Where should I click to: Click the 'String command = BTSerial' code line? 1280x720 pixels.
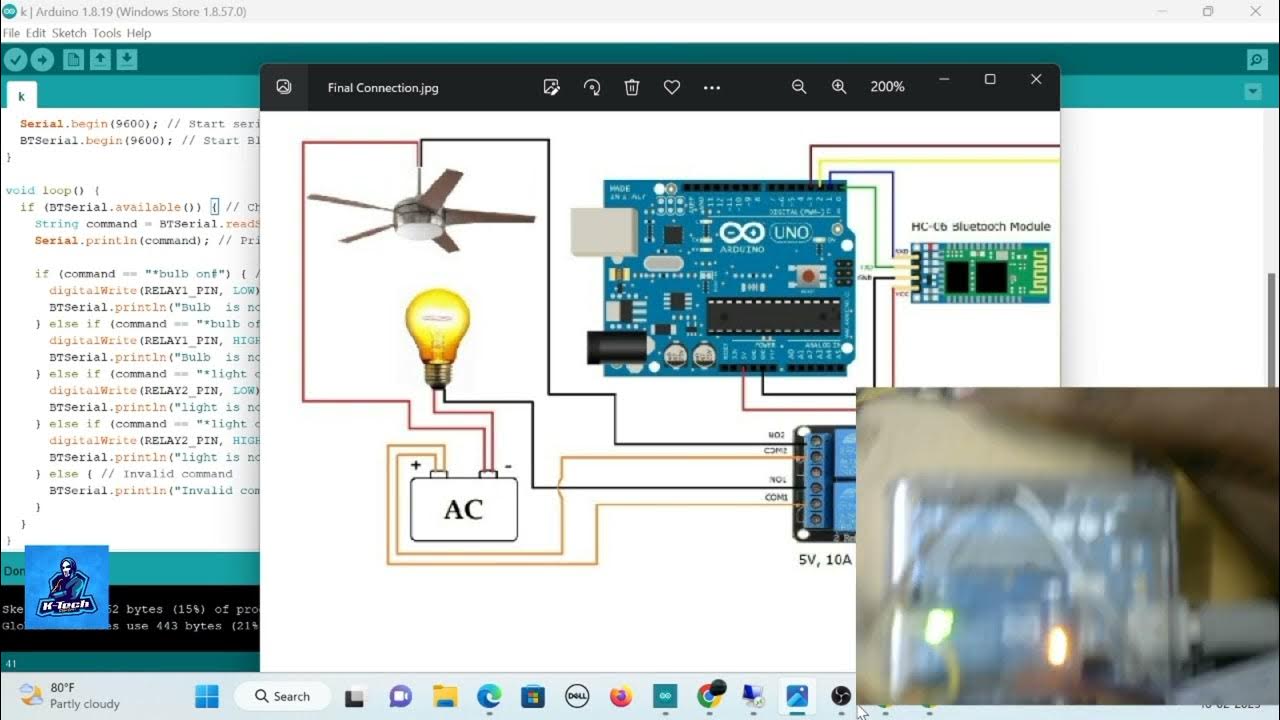pyautogui.click(x=147, y=224)
